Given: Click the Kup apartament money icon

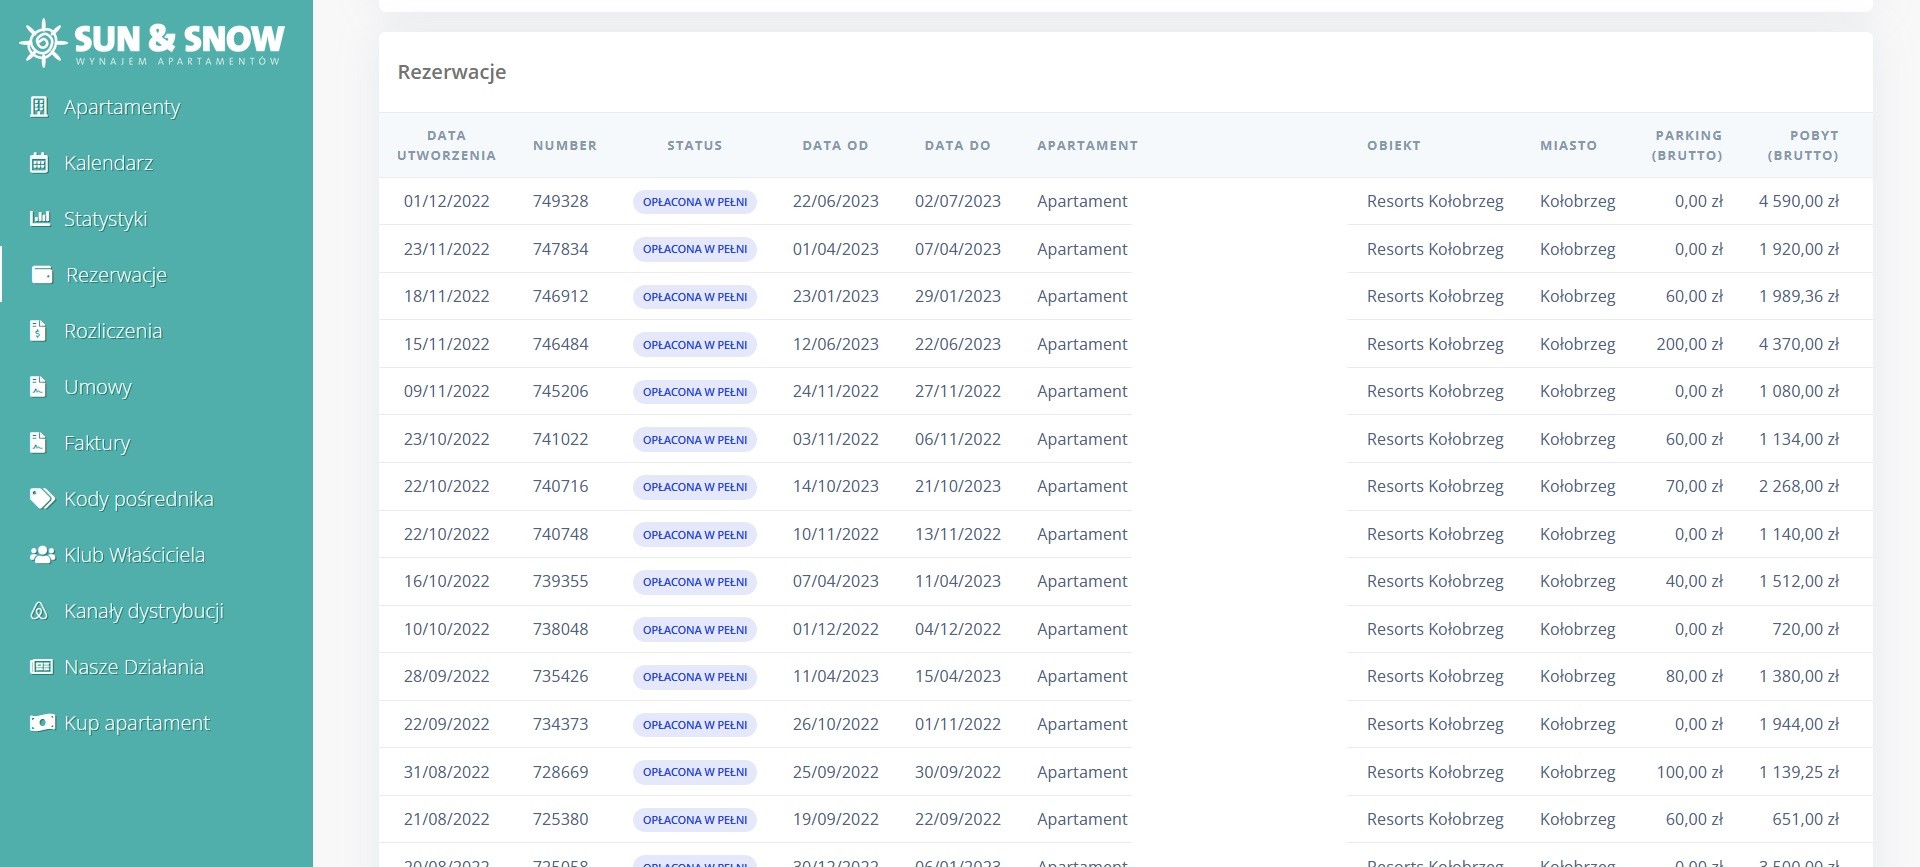Looking at the screenshot, I should click(x=41, y=723).
